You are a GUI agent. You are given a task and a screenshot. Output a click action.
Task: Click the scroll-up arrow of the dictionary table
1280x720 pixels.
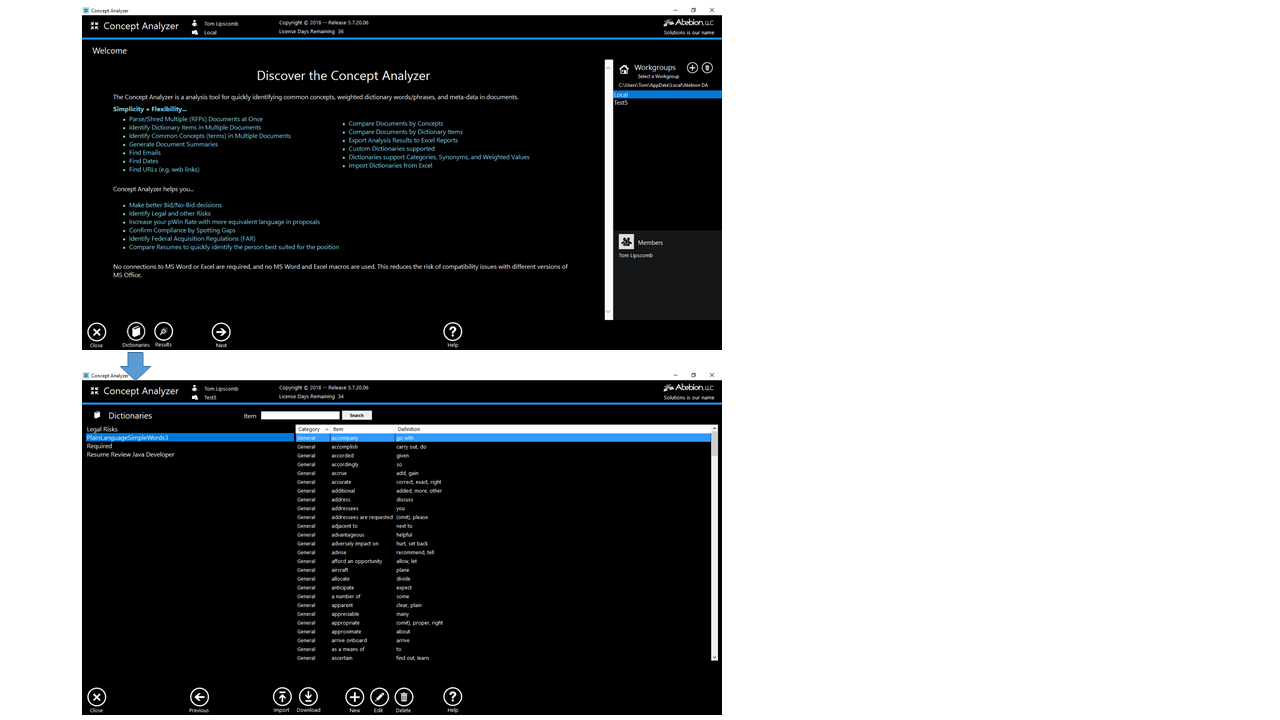(x=714, y=429)
